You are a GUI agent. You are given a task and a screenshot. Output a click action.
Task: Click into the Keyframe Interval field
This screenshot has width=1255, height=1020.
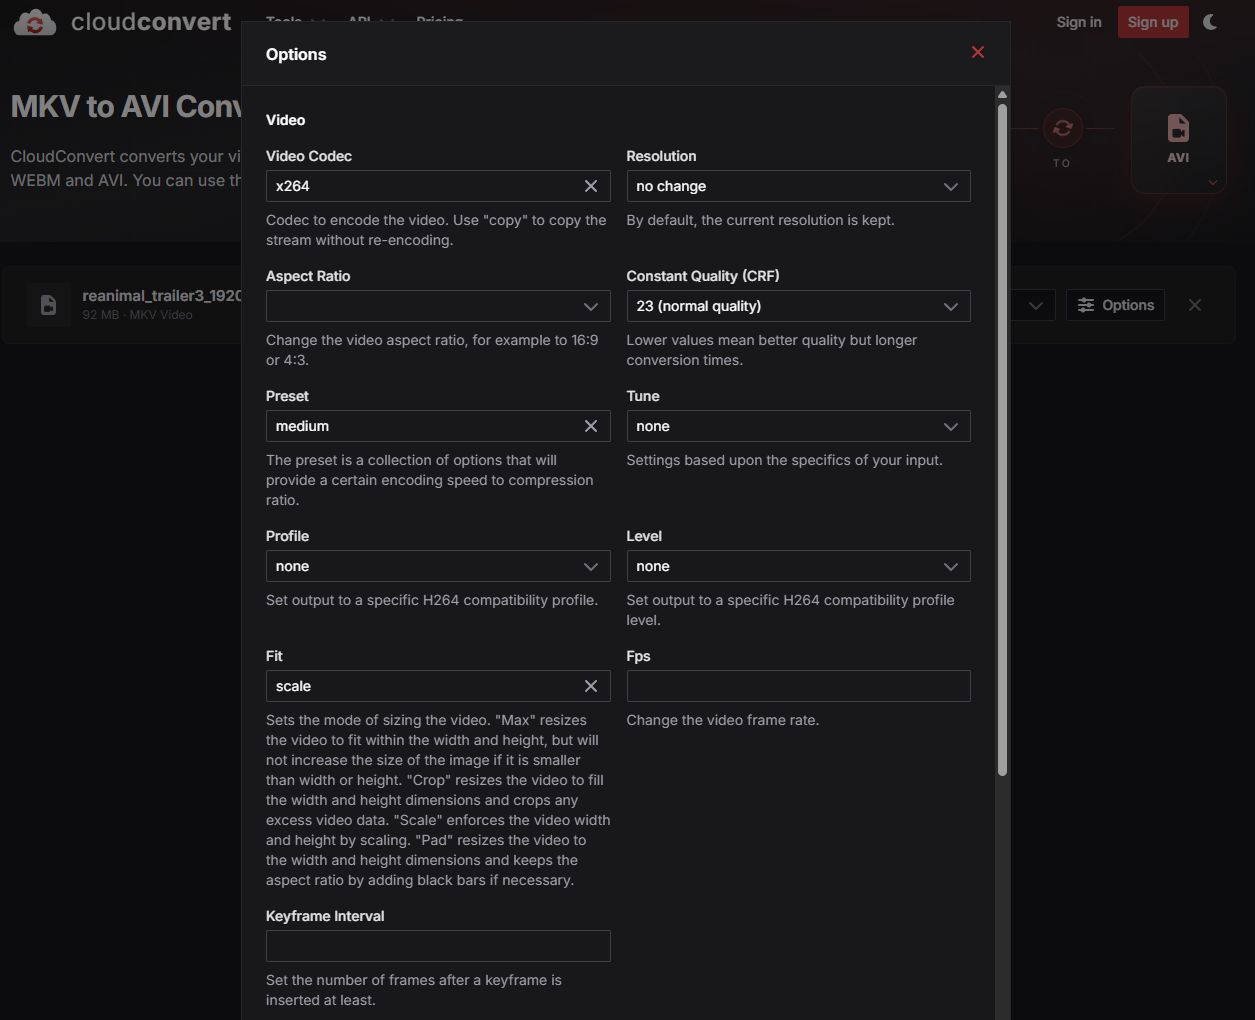click(438, 946)
